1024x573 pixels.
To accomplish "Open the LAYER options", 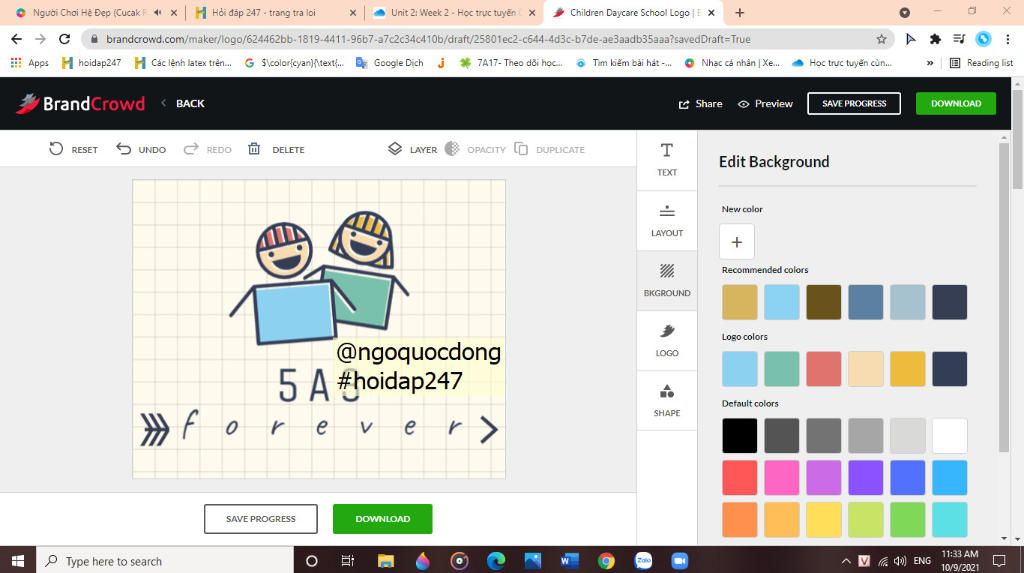I will click(x=412, y=149).
